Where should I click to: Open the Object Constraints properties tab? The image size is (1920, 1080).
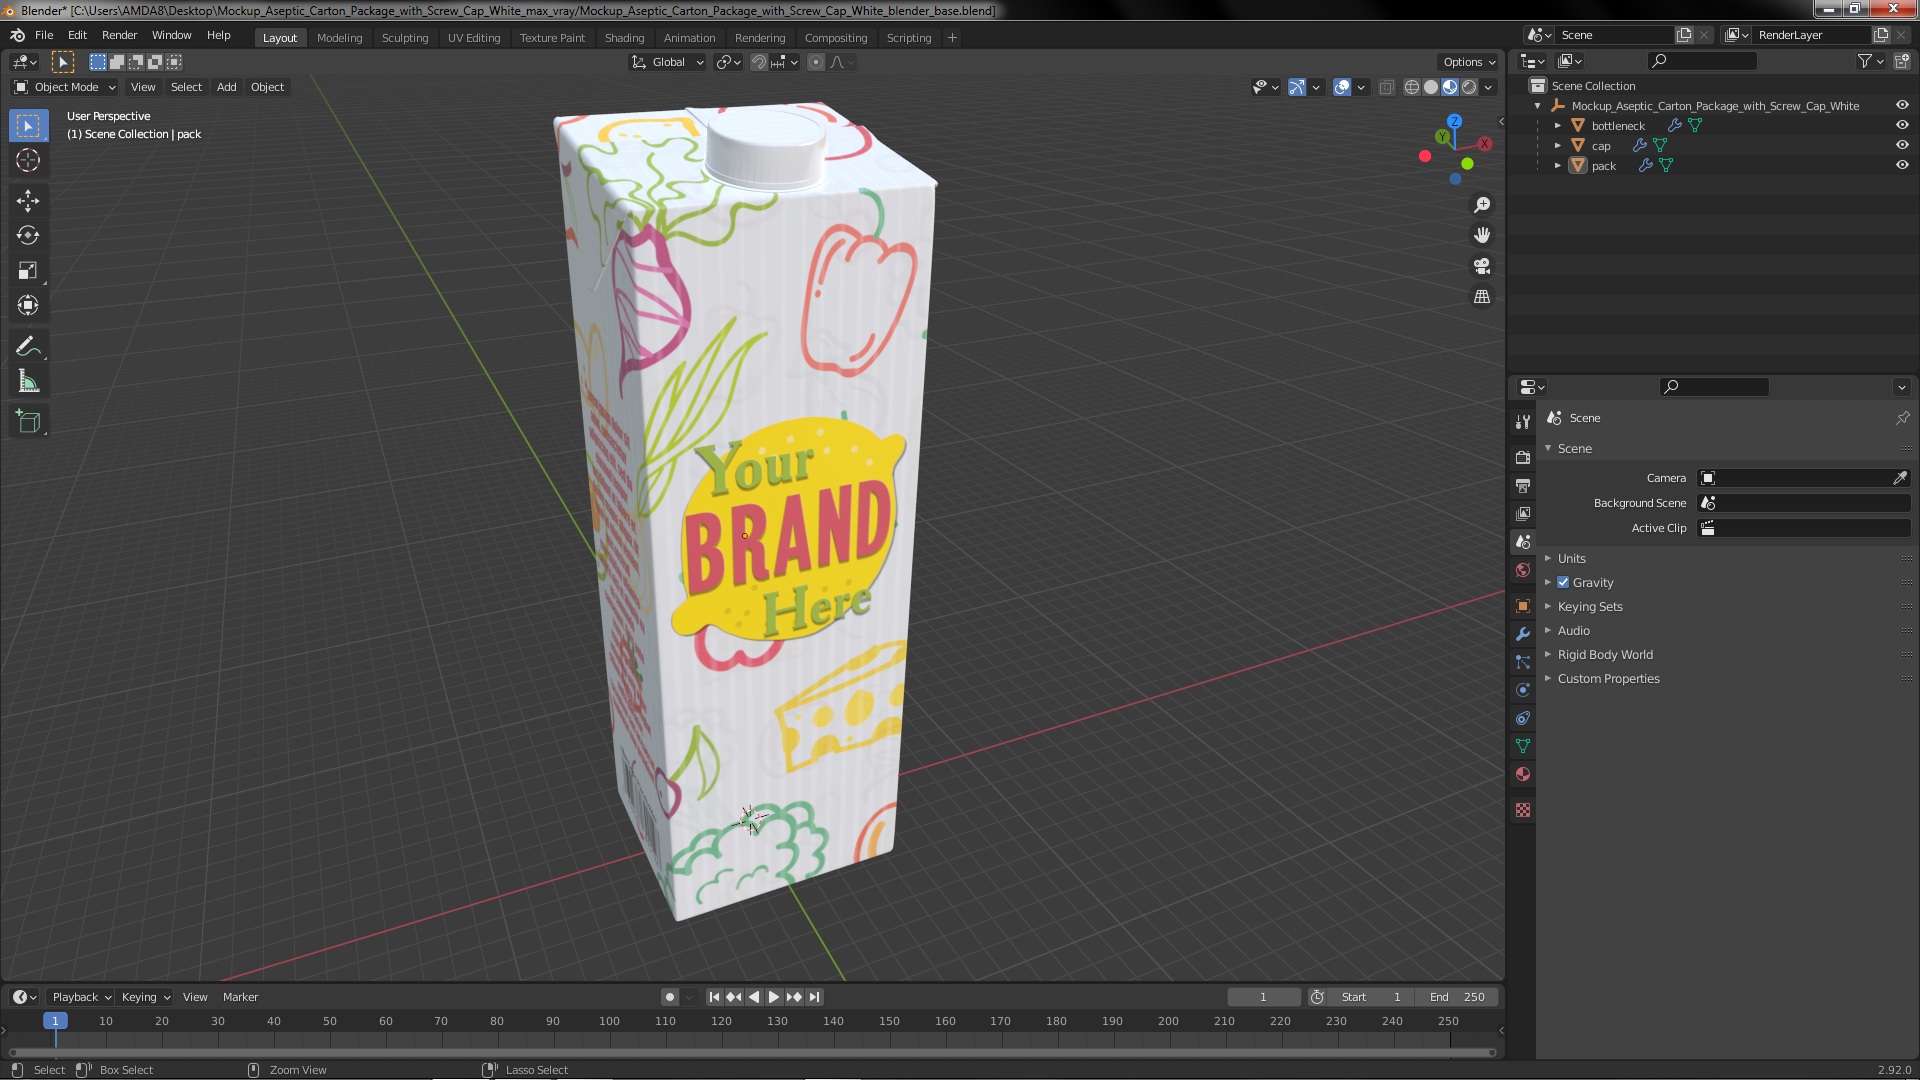point(1522,718)
